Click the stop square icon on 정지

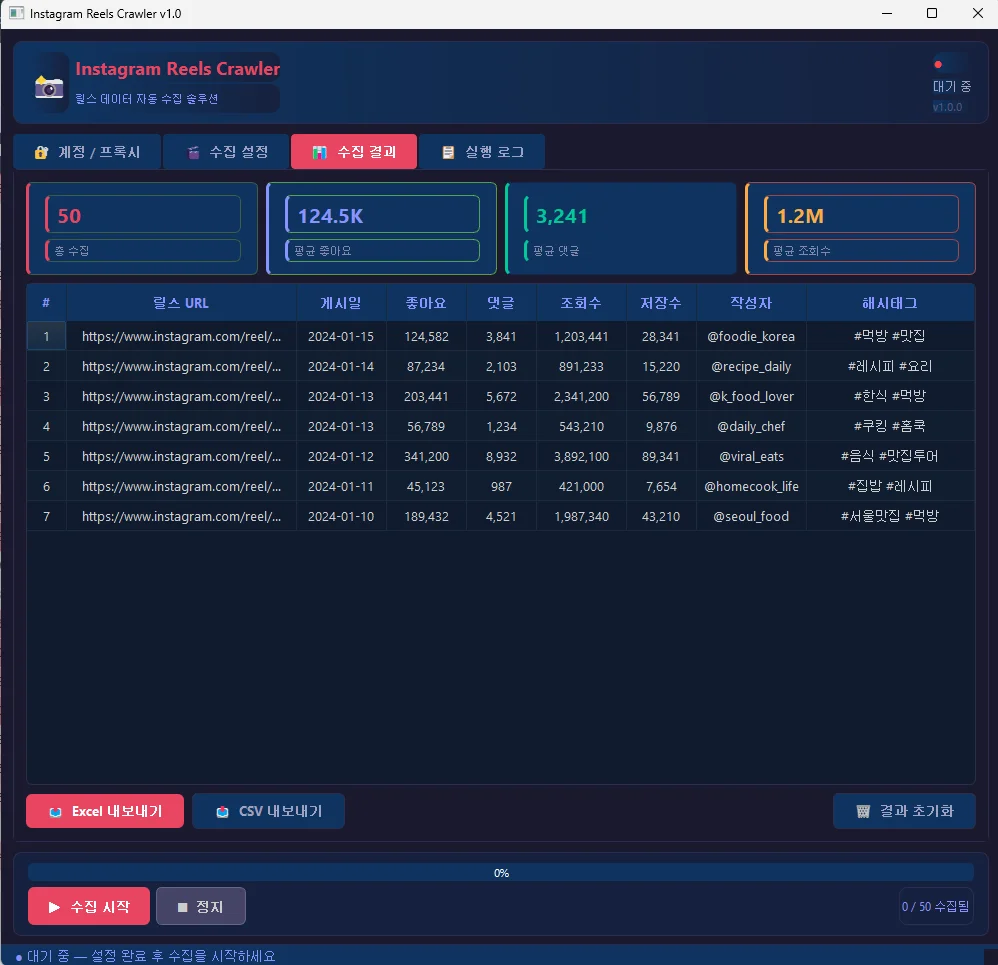(183, 907)
